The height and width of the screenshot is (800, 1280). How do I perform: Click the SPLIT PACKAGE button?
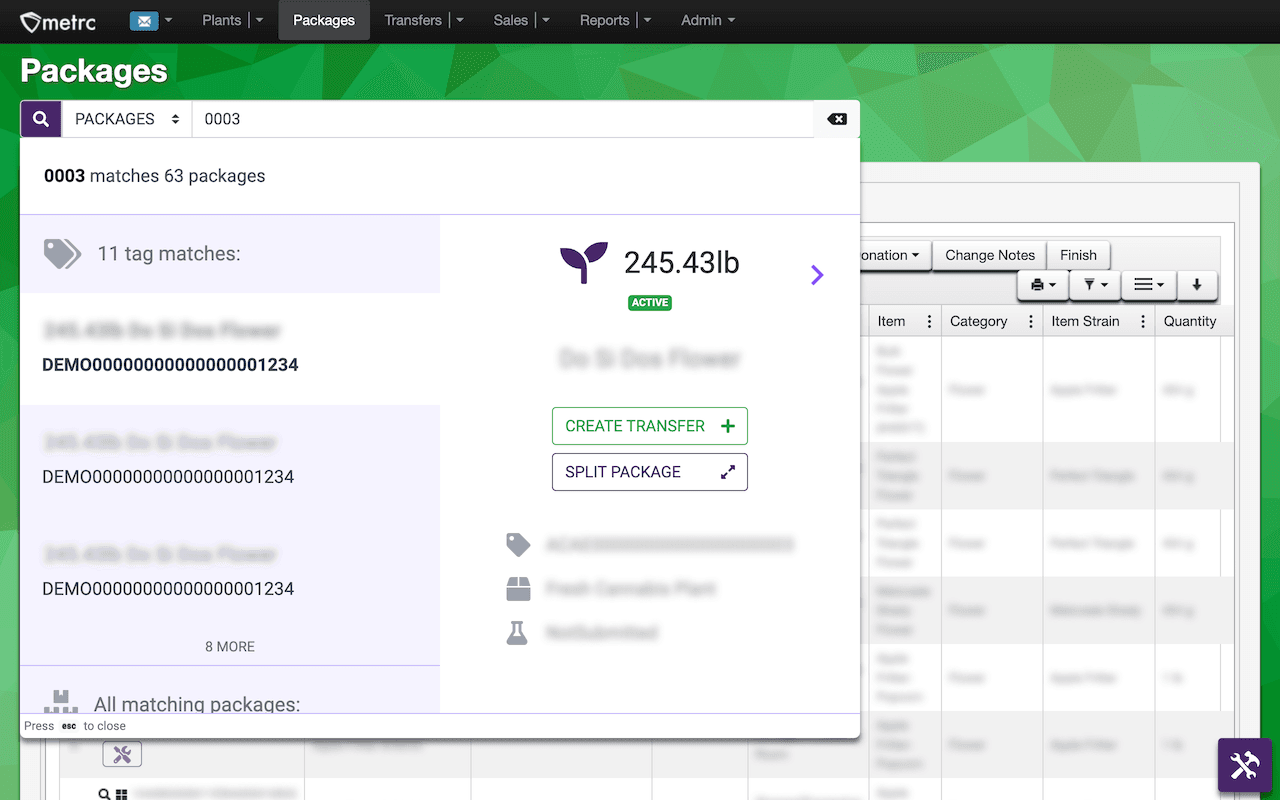(650, 472)
